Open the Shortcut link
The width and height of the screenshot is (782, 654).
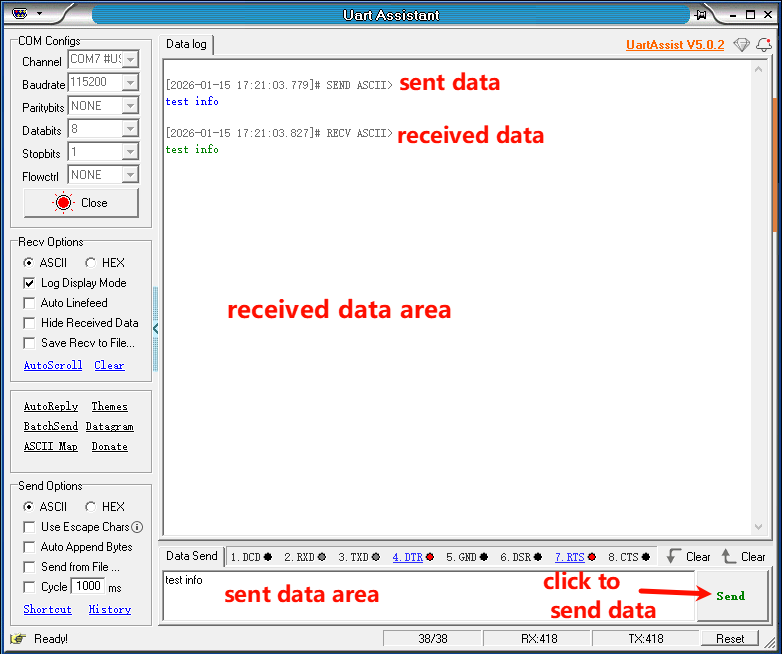pyautogui.click(x=47, y=609)
